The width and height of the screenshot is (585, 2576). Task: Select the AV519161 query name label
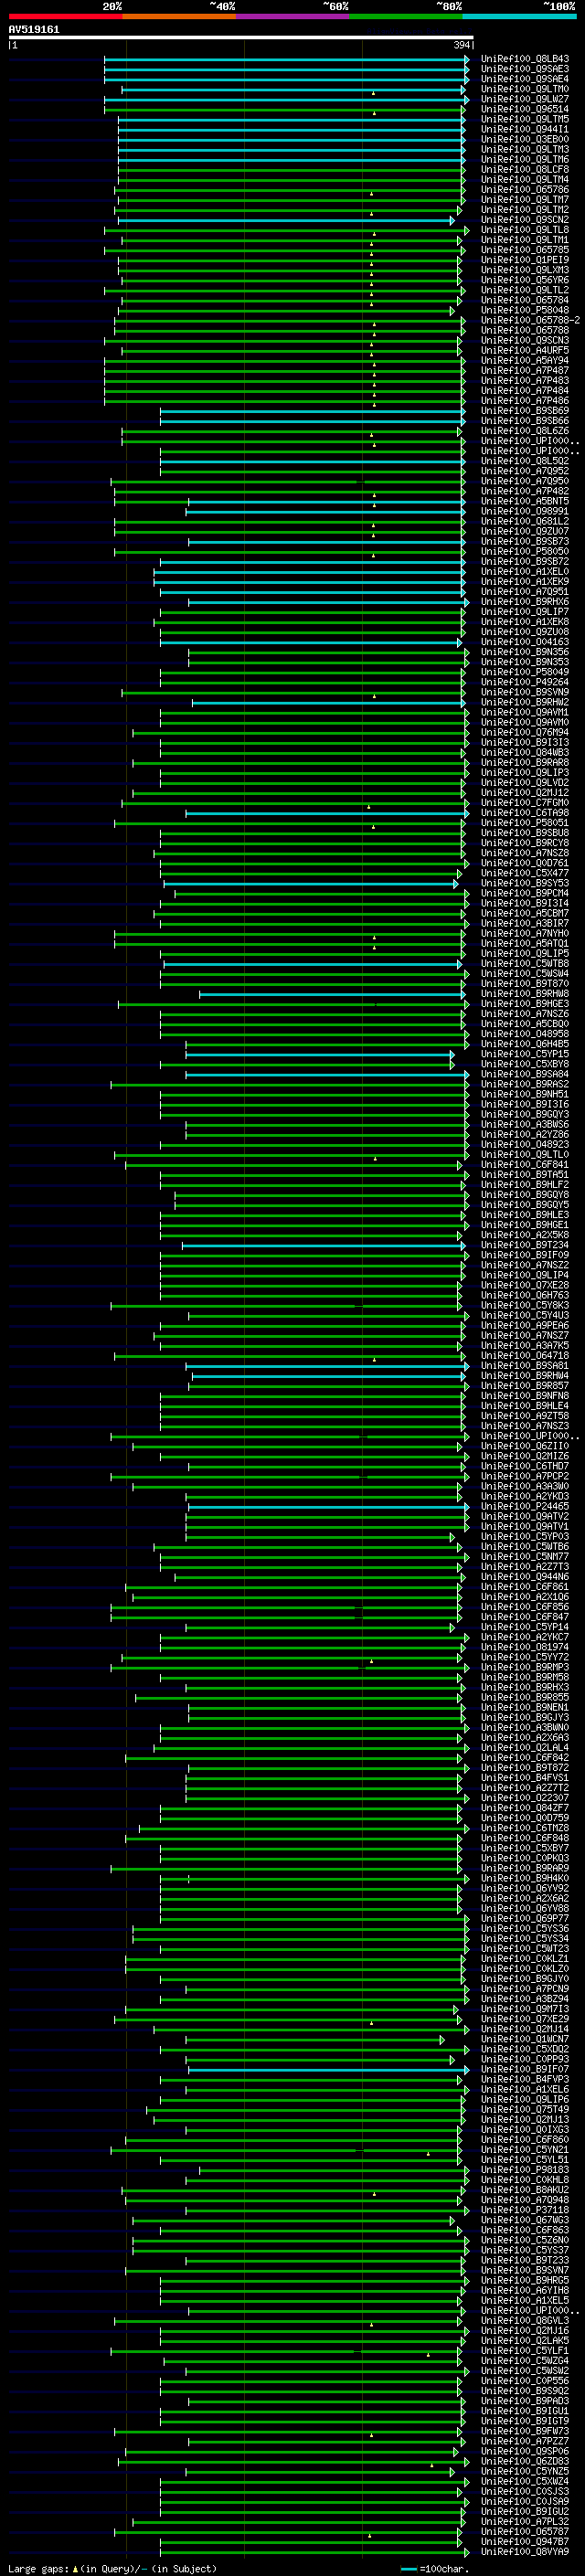34,29
